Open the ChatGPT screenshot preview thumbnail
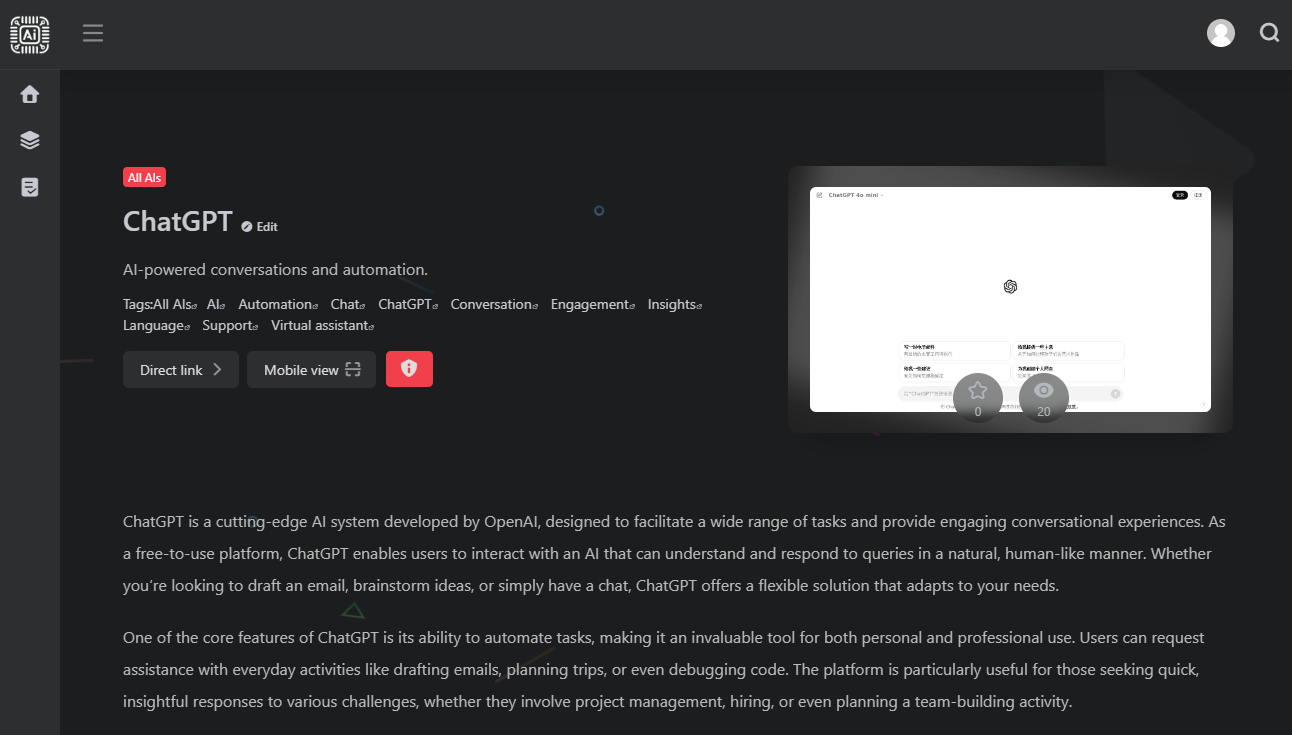 point(1010,299)
